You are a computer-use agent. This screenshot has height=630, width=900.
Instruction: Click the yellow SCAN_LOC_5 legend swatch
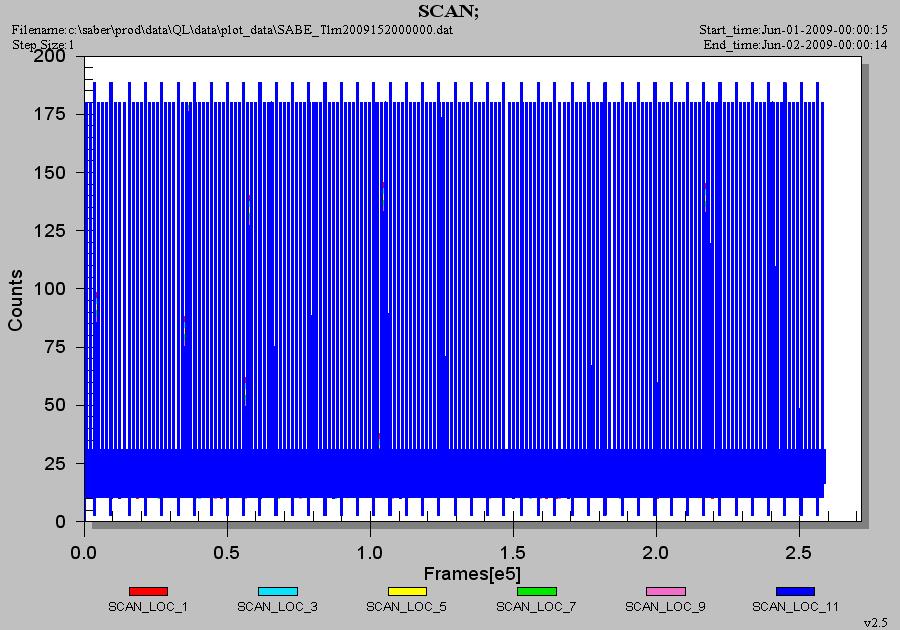407,591
